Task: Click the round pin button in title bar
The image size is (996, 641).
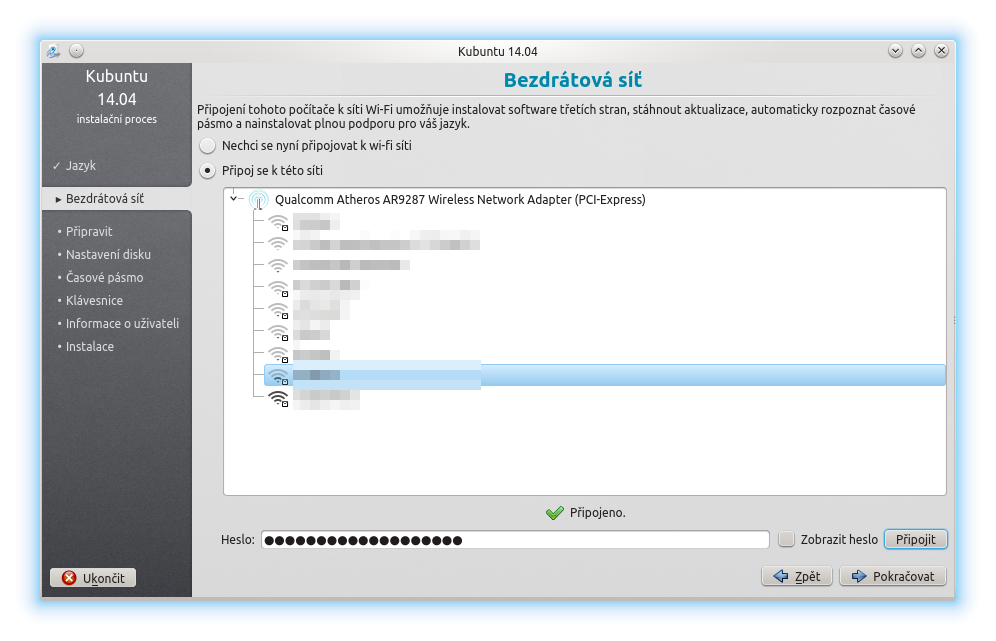Action: click(x=76, y=51)
